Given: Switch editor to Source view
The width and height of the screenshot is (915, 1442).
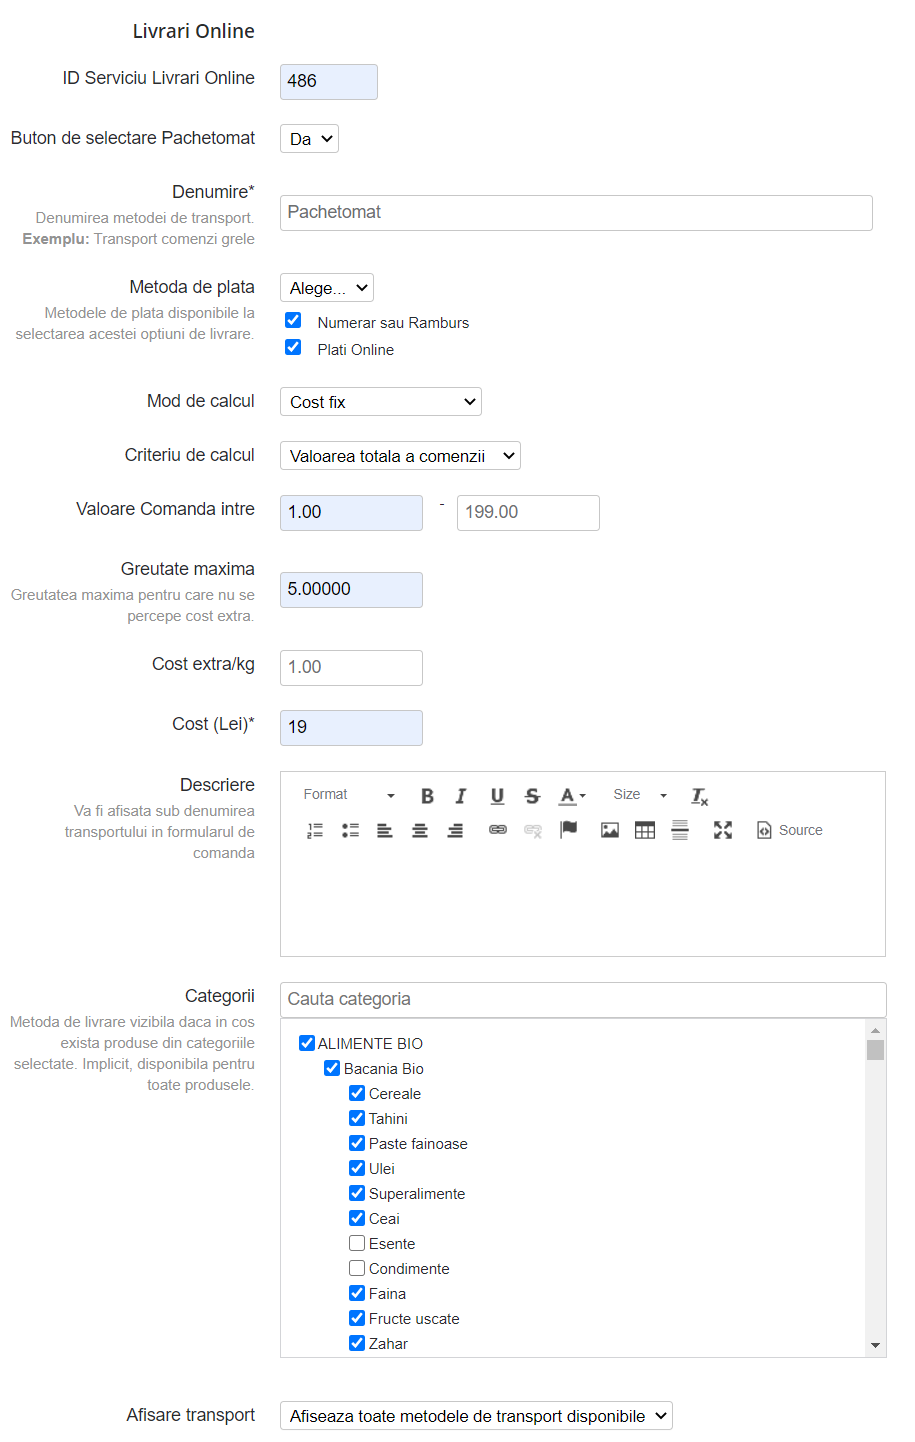Looking at the screenshot, I should [x=790, y=830].
